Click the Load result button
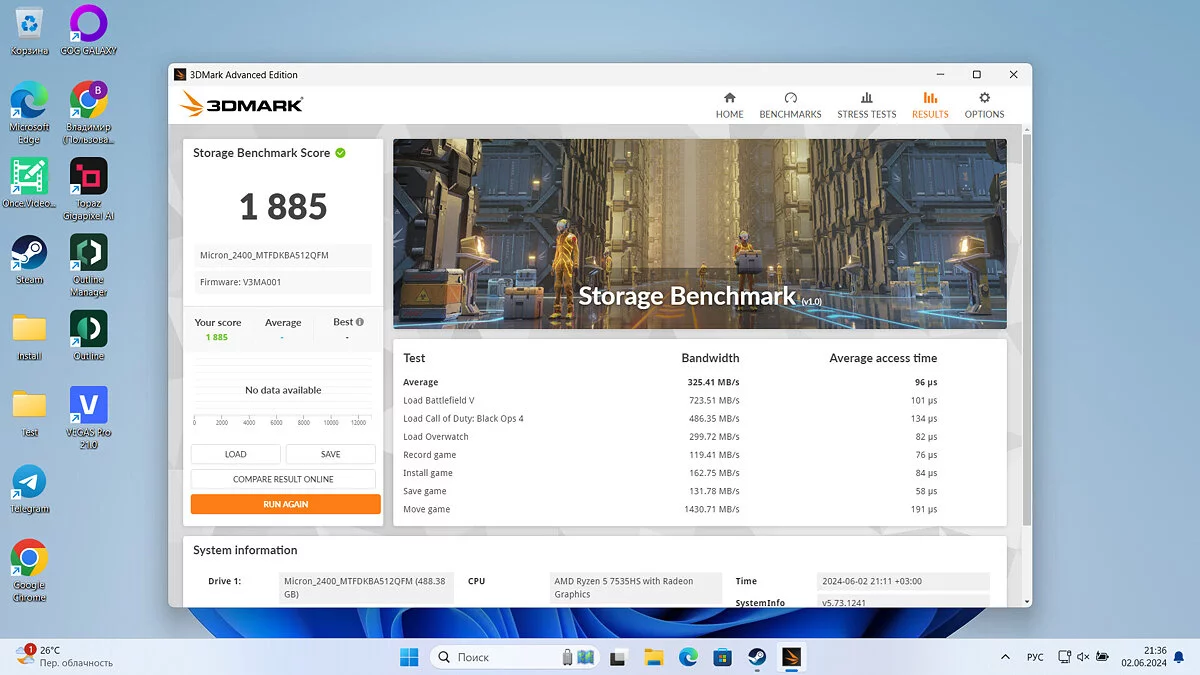The image size is (1200, 675). click(x=235, y=454)
